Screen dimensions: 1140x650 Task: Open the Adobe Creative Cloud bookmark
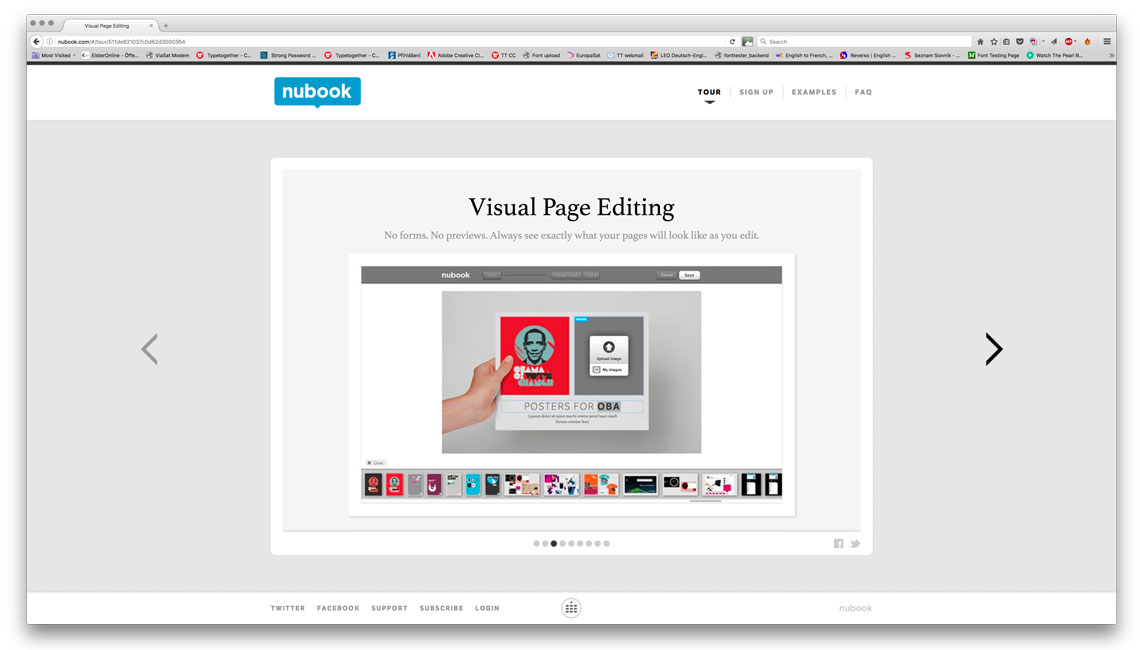[455, 55]
